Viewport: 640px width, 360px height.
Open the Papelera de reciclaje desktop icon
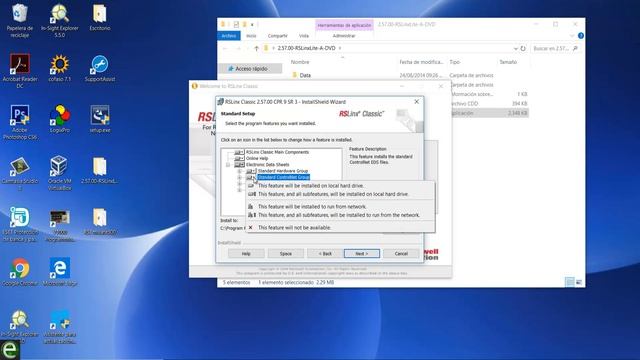pyautogui.click(x=20, y=20)
